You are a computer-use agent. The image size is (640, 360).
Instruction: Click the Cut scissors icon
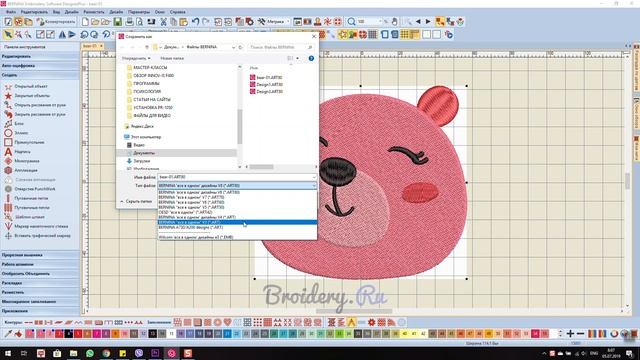[x=163, y=22]
